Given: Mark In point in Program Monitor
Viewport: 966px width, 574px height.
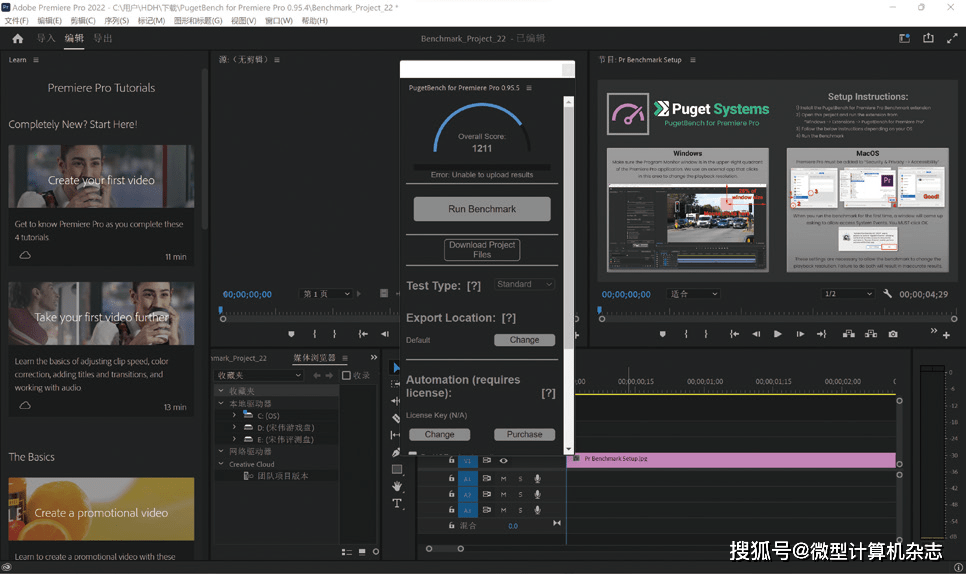Looking at the screenshot, I should pos(686,334).
